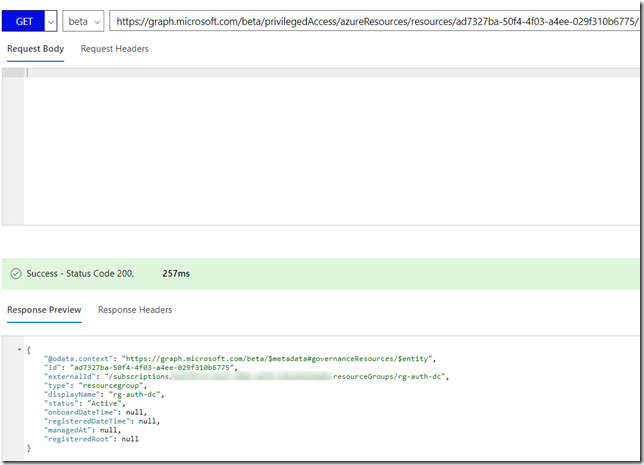Click the onboardDateTime null line
644x465 pixels.
95,412
